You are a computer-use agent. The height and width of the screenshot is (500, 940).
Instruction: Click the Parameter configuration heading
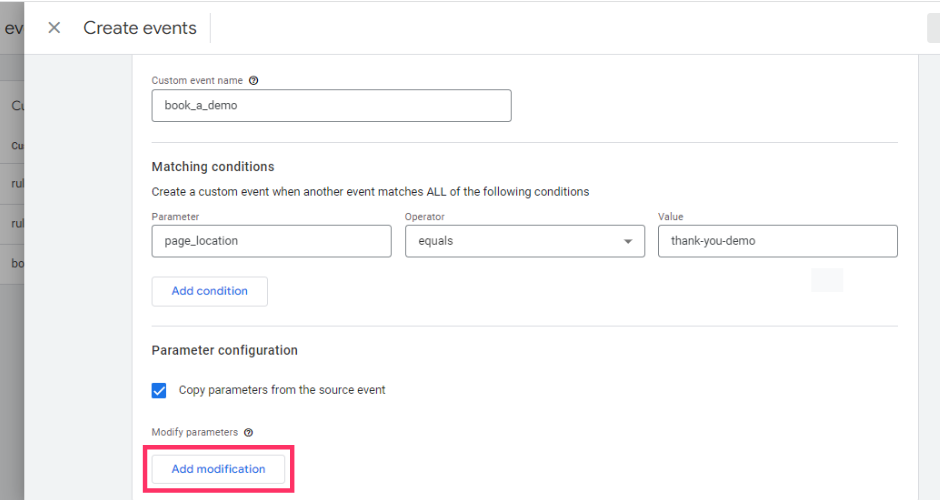pos(225,351)
